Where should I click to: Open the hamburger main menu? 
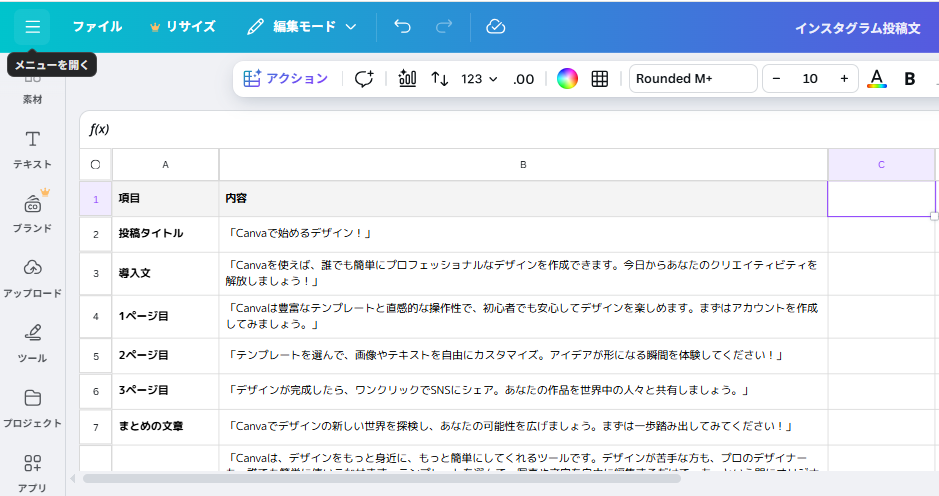pos(32,27)
